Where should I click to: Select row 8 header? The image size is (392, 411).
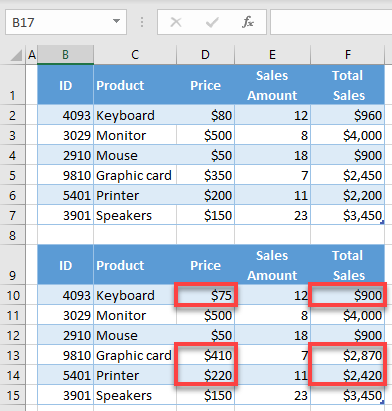click(x=13, y=235)
